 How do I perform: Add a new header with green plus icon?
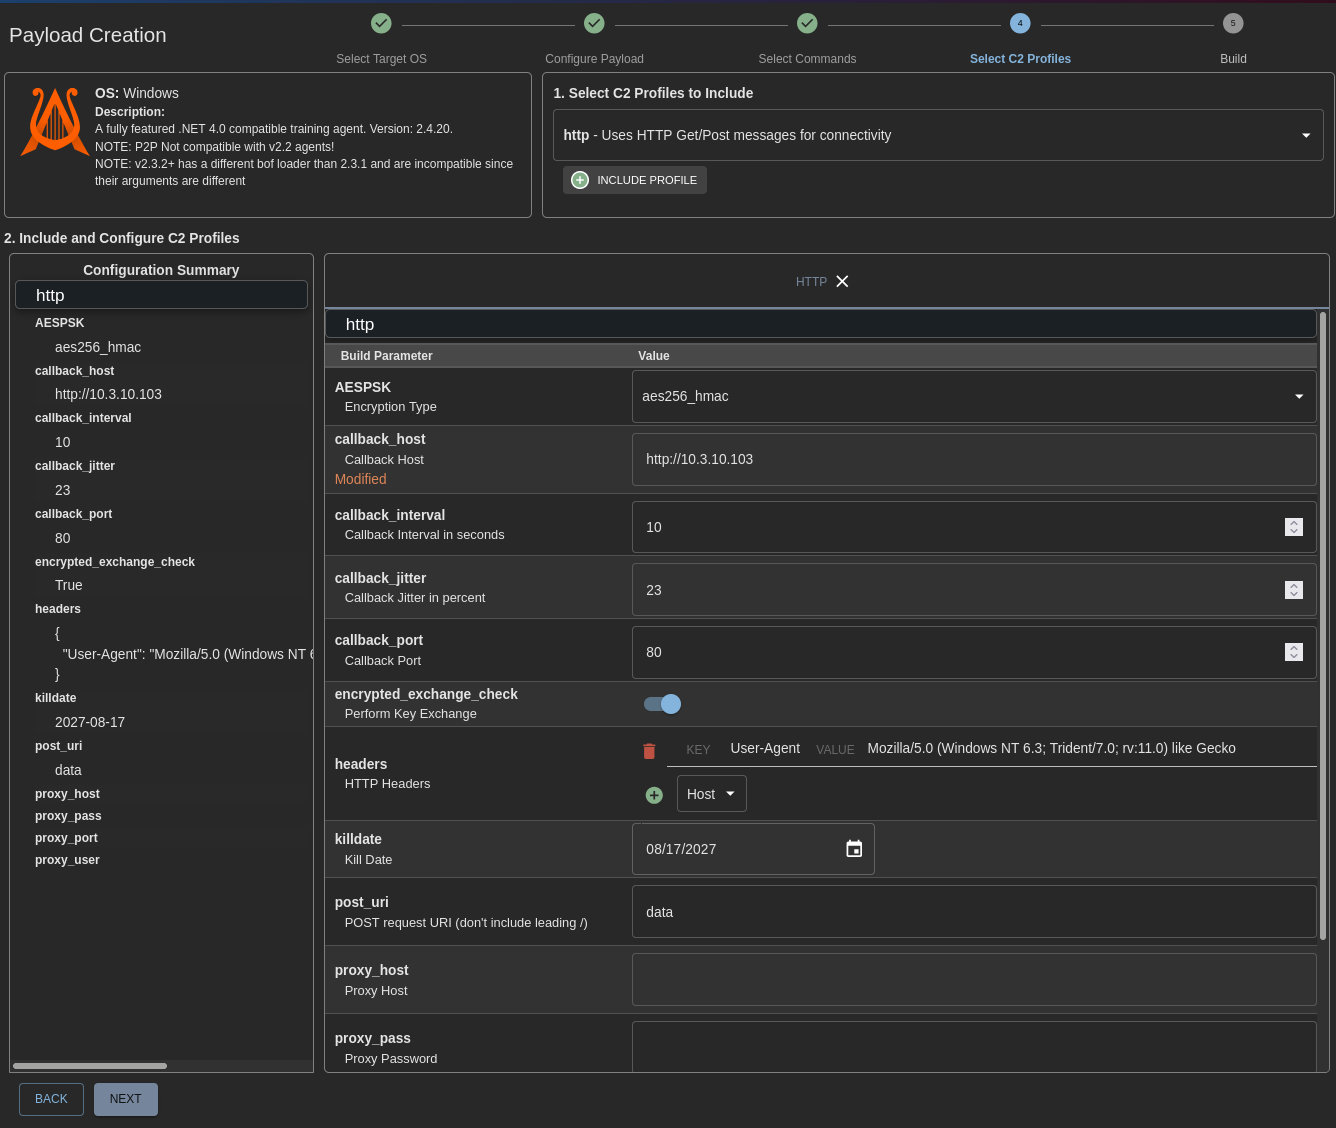tap(654, 795)
